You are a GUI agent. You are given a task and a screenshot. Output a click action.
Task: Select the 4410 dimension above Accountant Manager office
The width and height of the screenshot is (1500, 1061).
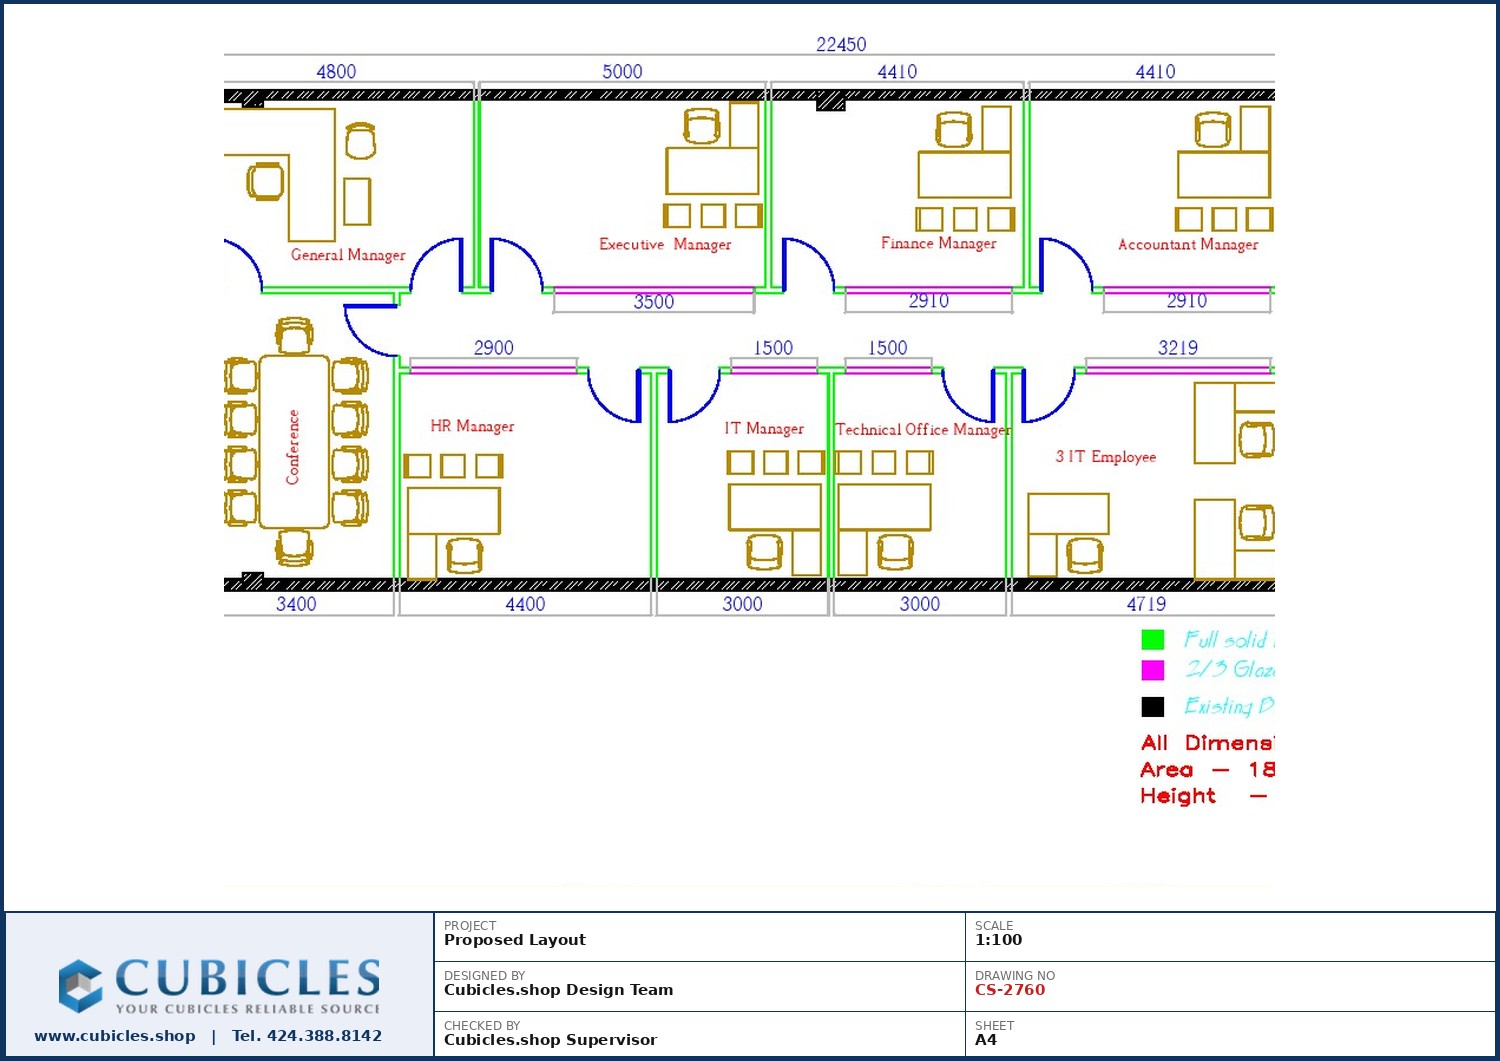click(1155, 71)
